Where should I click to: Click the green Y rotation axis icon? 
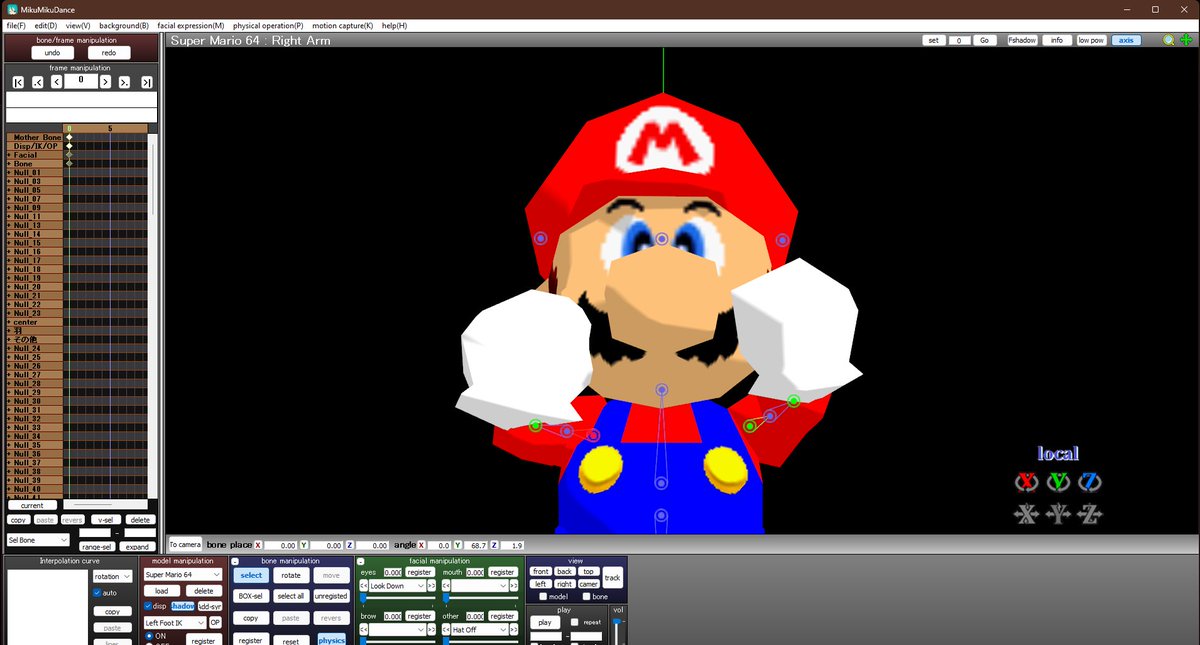coord(1058,482)
